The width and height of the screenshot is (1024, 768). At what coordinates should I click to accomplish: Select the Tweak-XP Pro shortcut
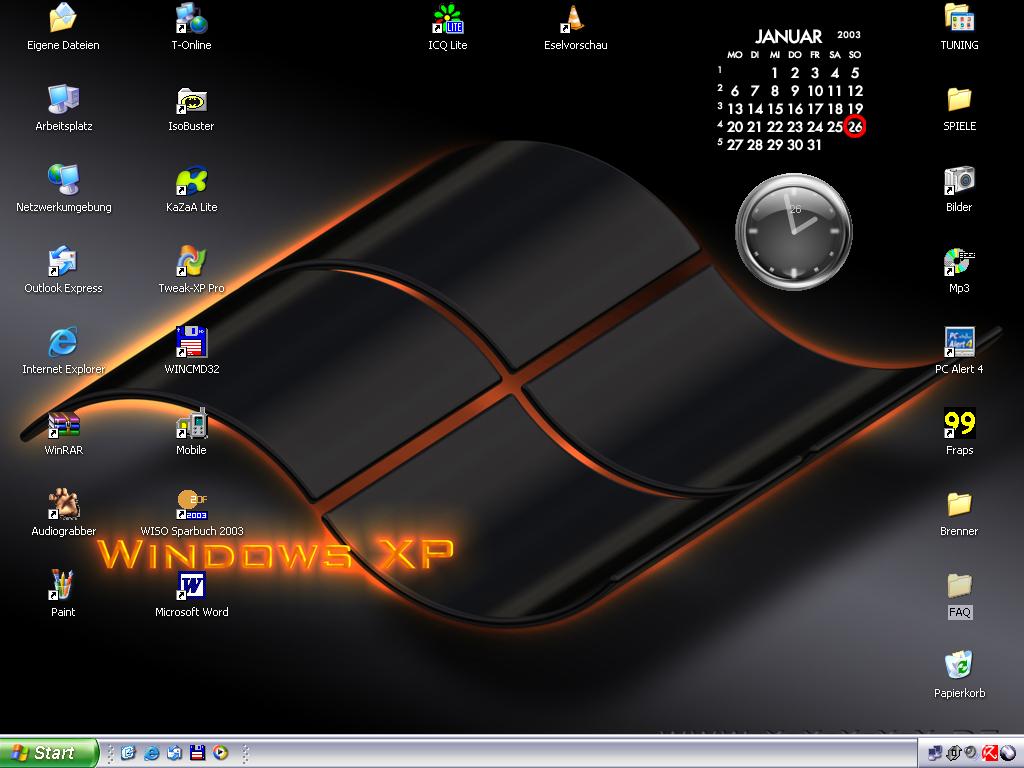point(191,261)
